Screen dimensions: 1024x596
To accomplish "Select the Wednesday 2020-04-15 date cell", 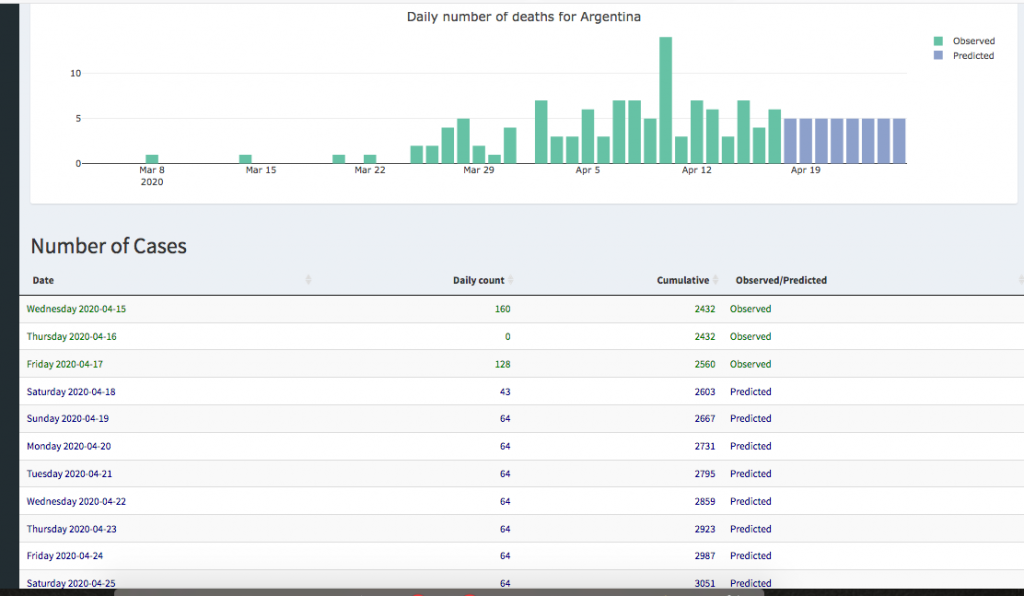I will 76,309.
